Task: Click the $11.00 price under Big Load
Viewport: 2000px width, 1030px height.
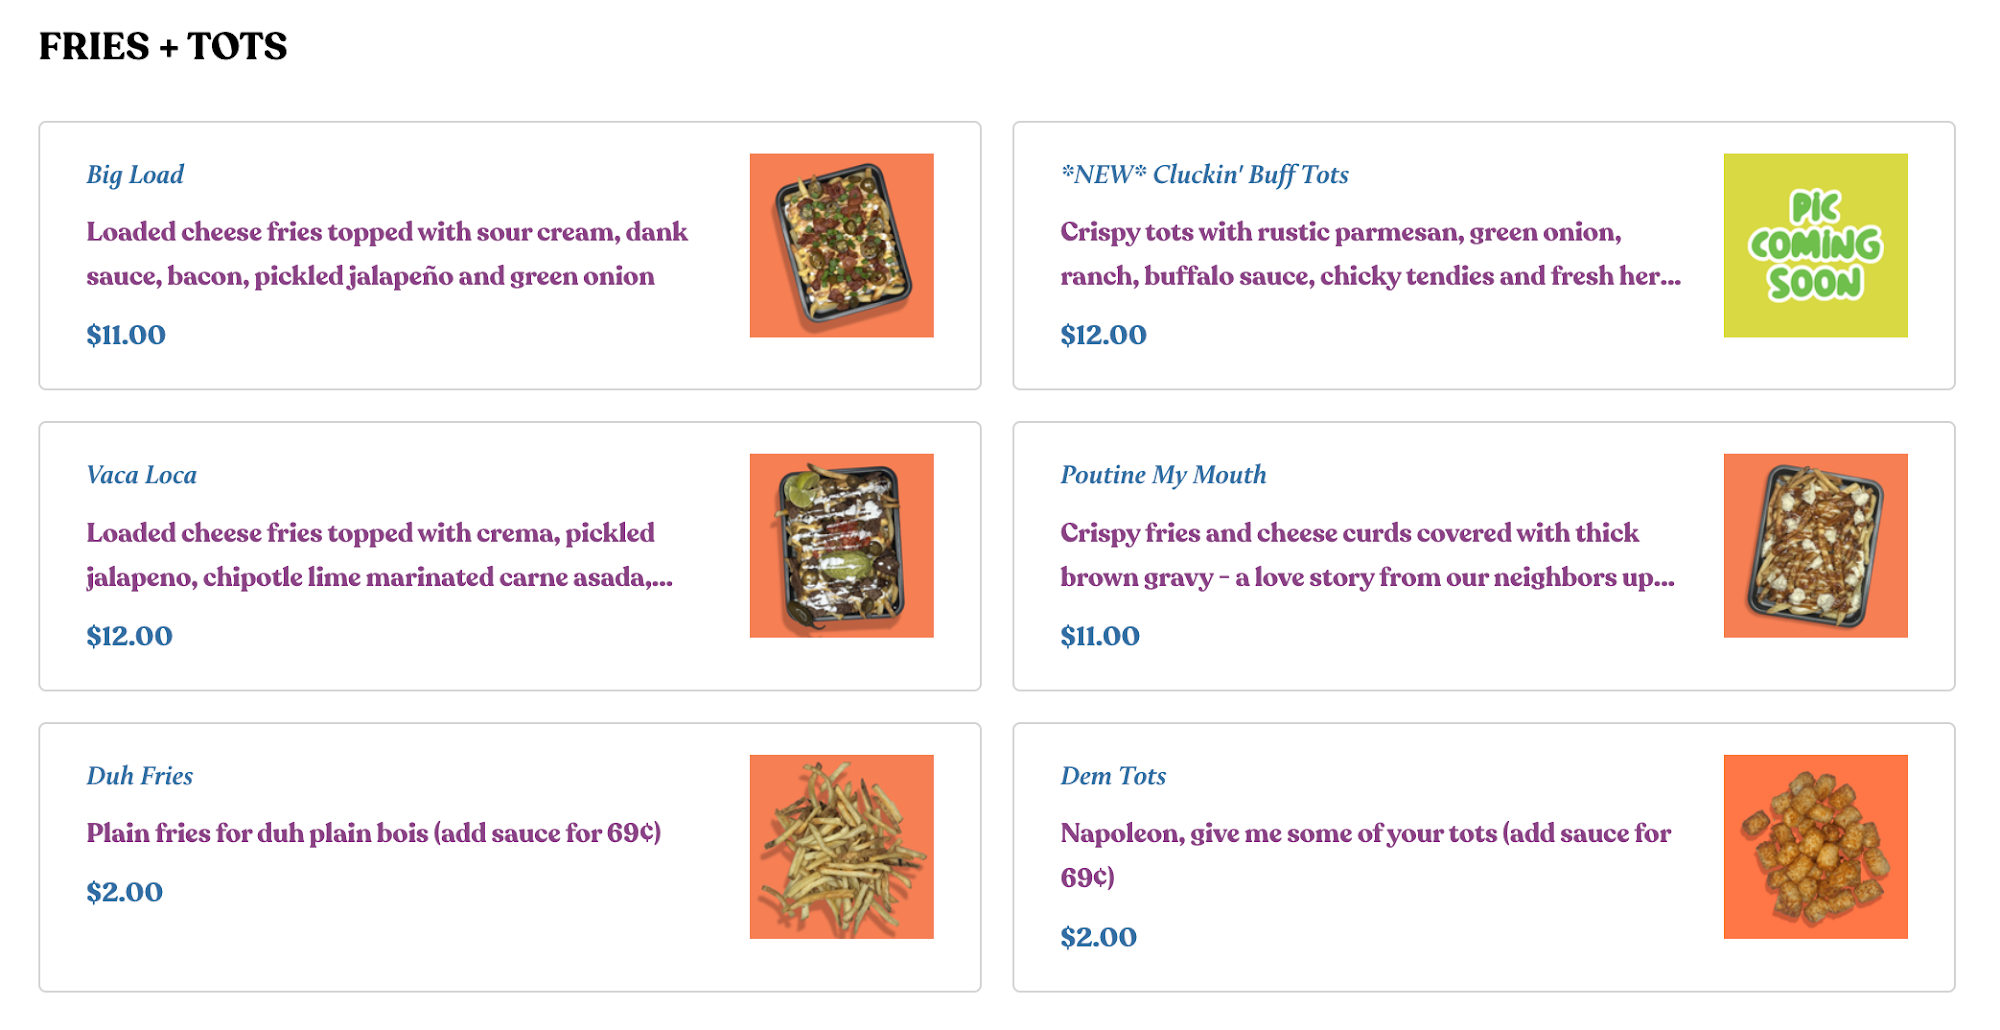Action: coord(126,335)
